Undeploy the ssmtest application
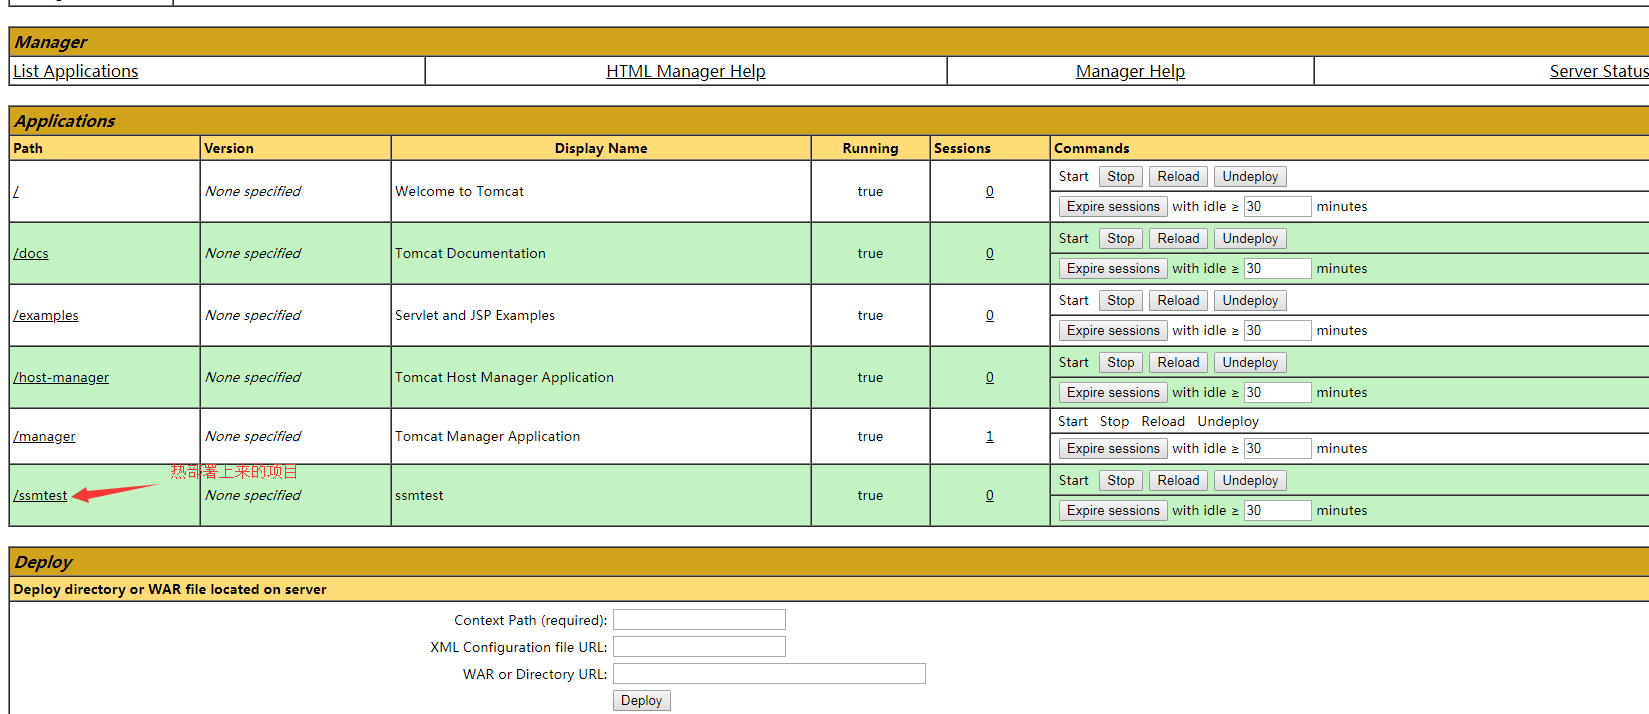 [x=1250, y=480]
